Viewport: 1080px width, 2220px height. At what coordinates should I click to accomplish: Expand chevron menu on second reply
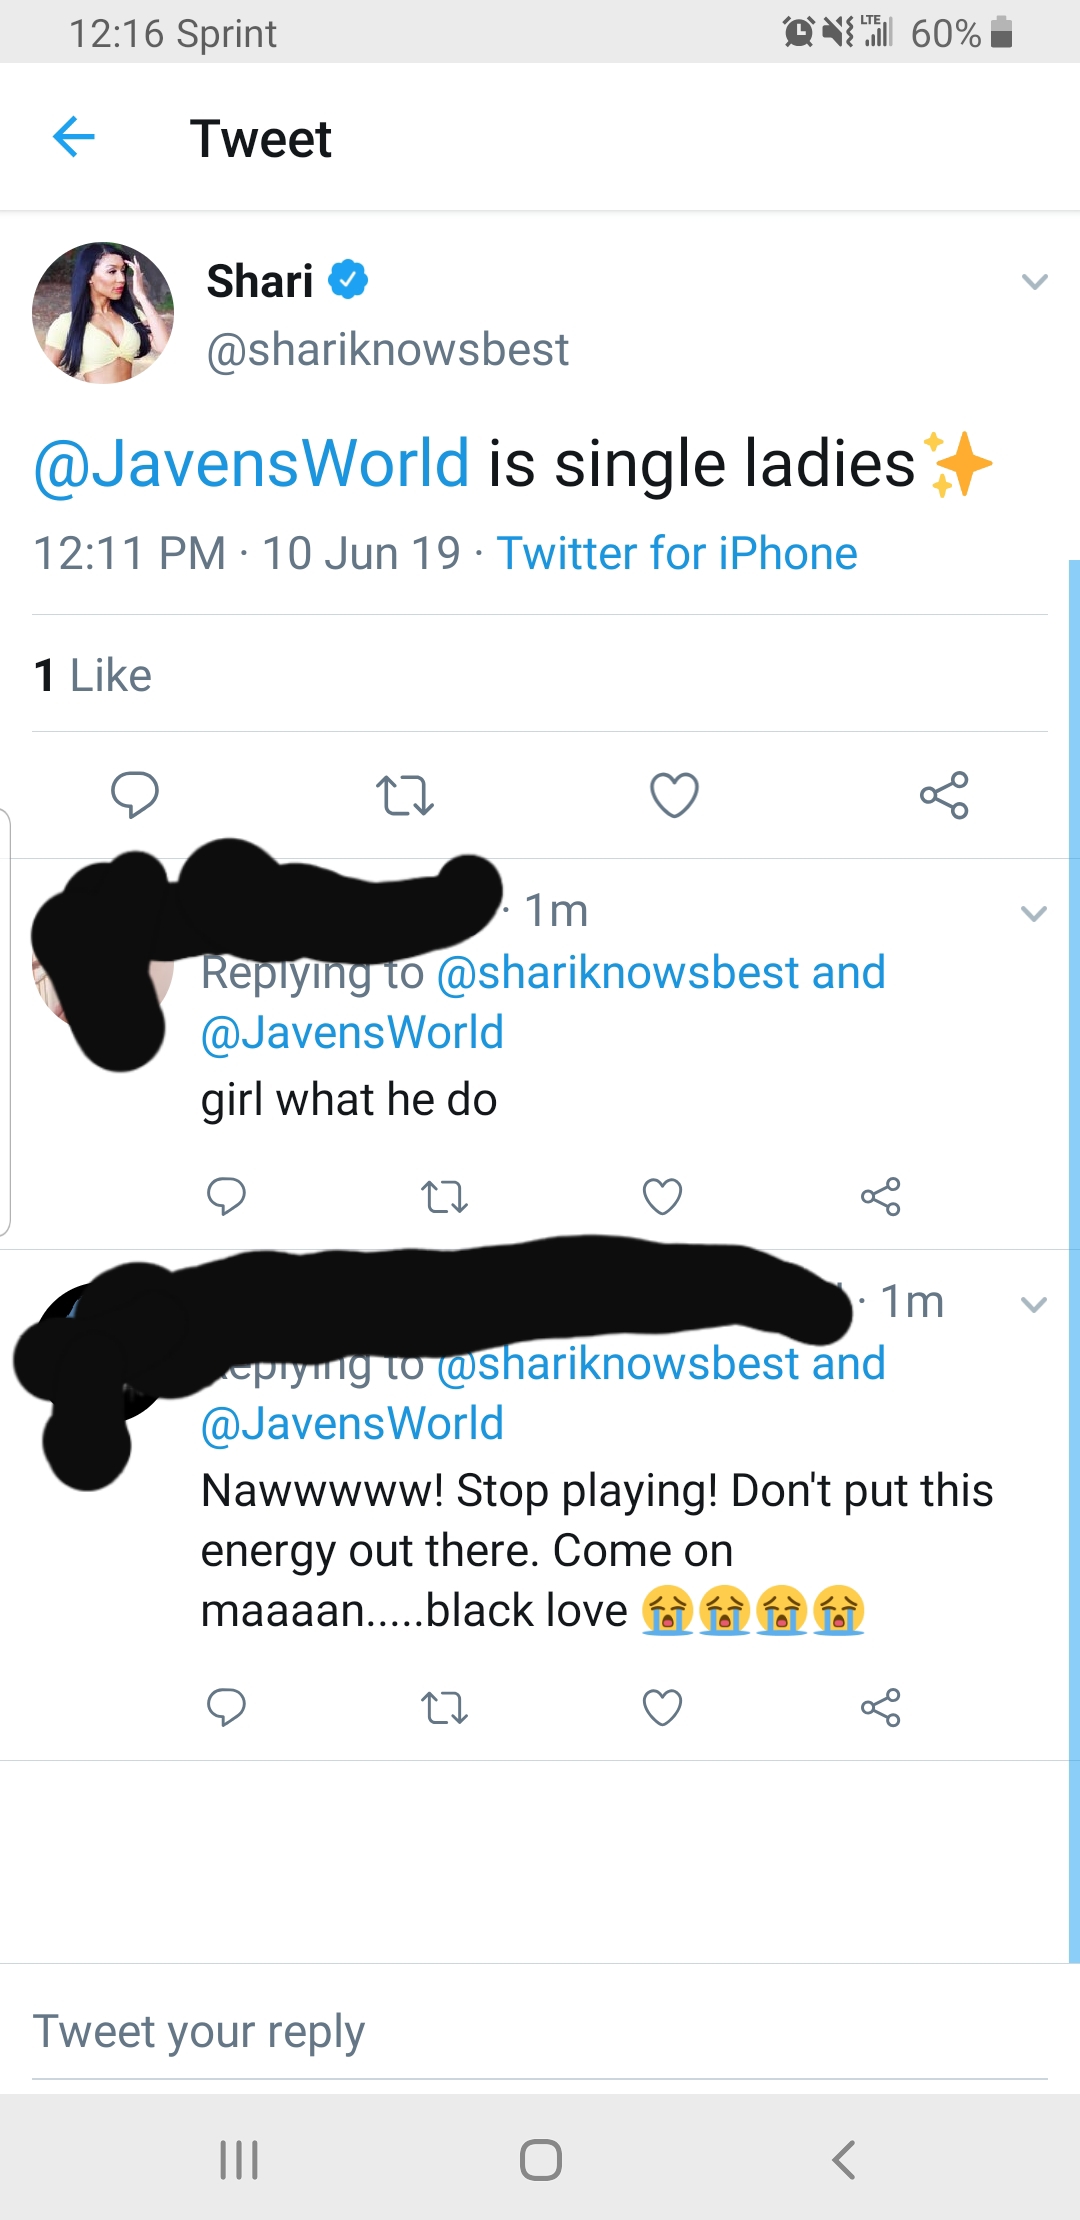pos(1034,1304)
